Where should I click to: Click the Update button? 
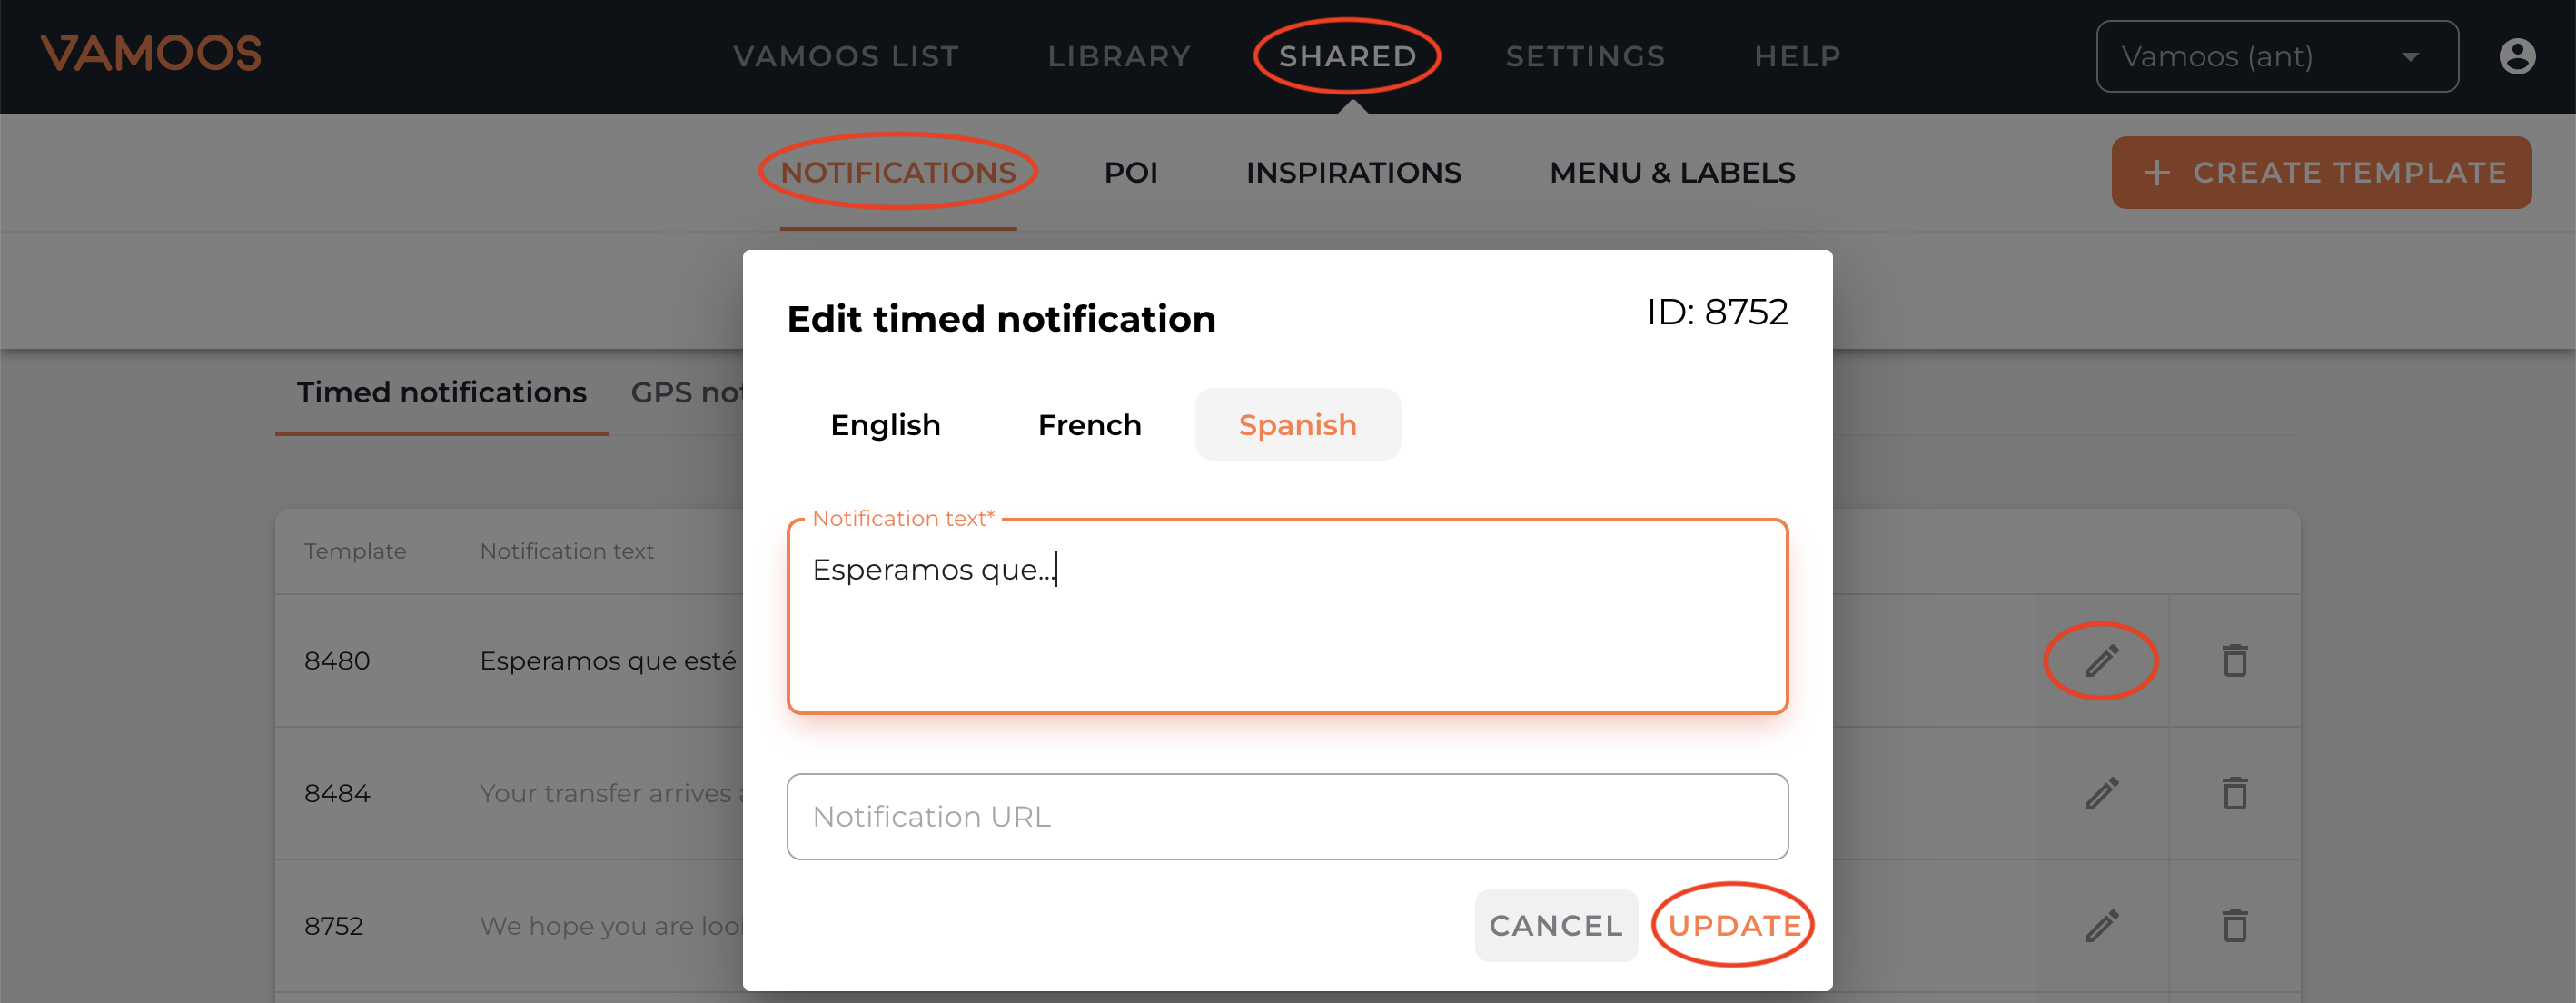tap(1734, 925)
